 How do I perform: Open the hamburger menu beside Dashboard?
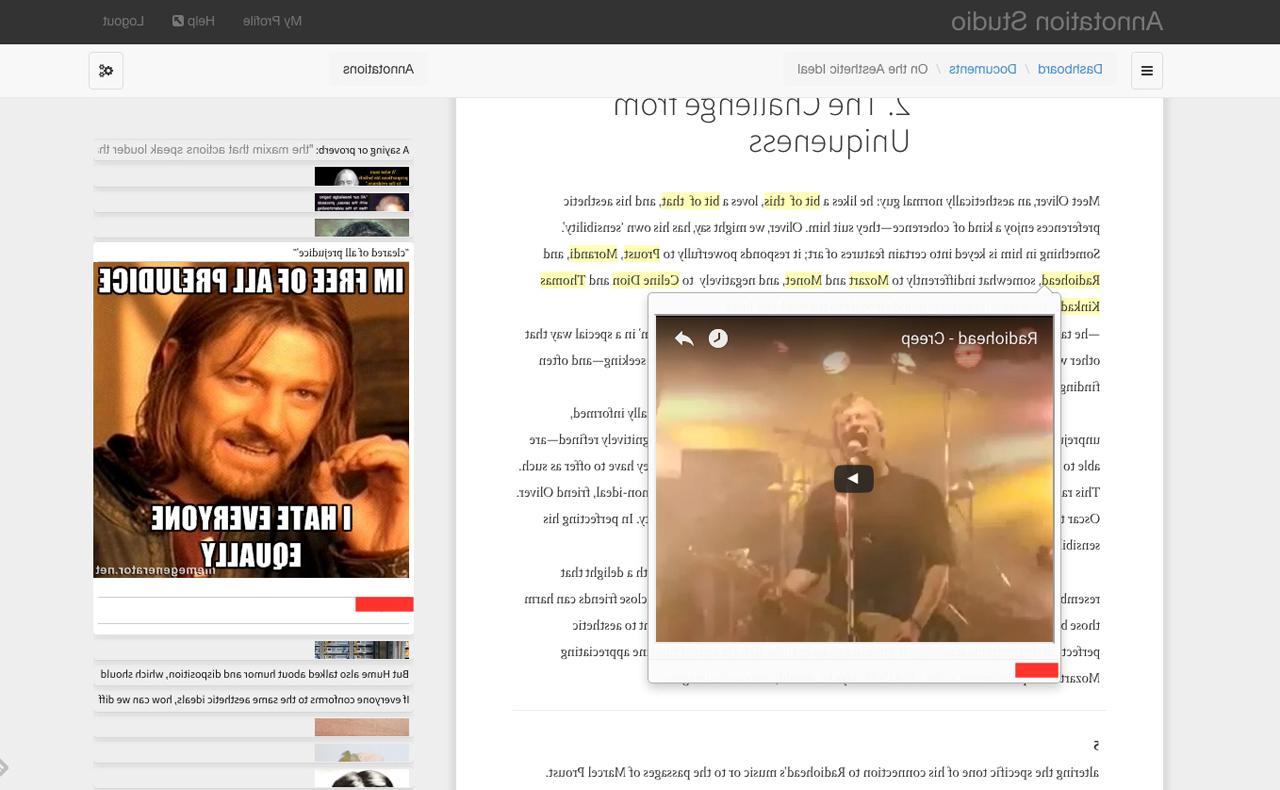[1147, 70]
